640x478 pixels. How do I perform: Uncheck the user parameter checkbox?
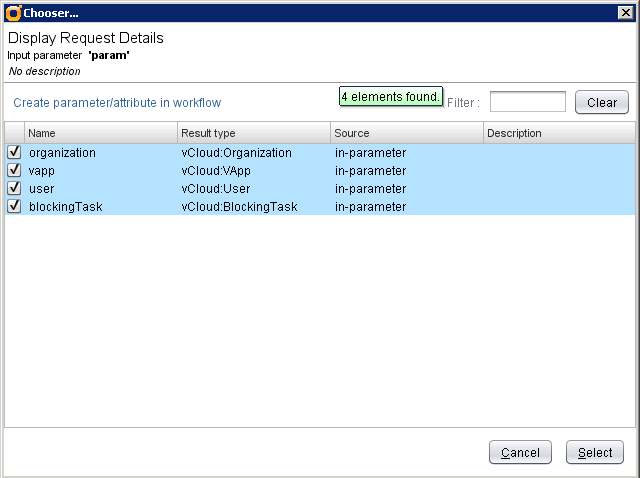14,189
